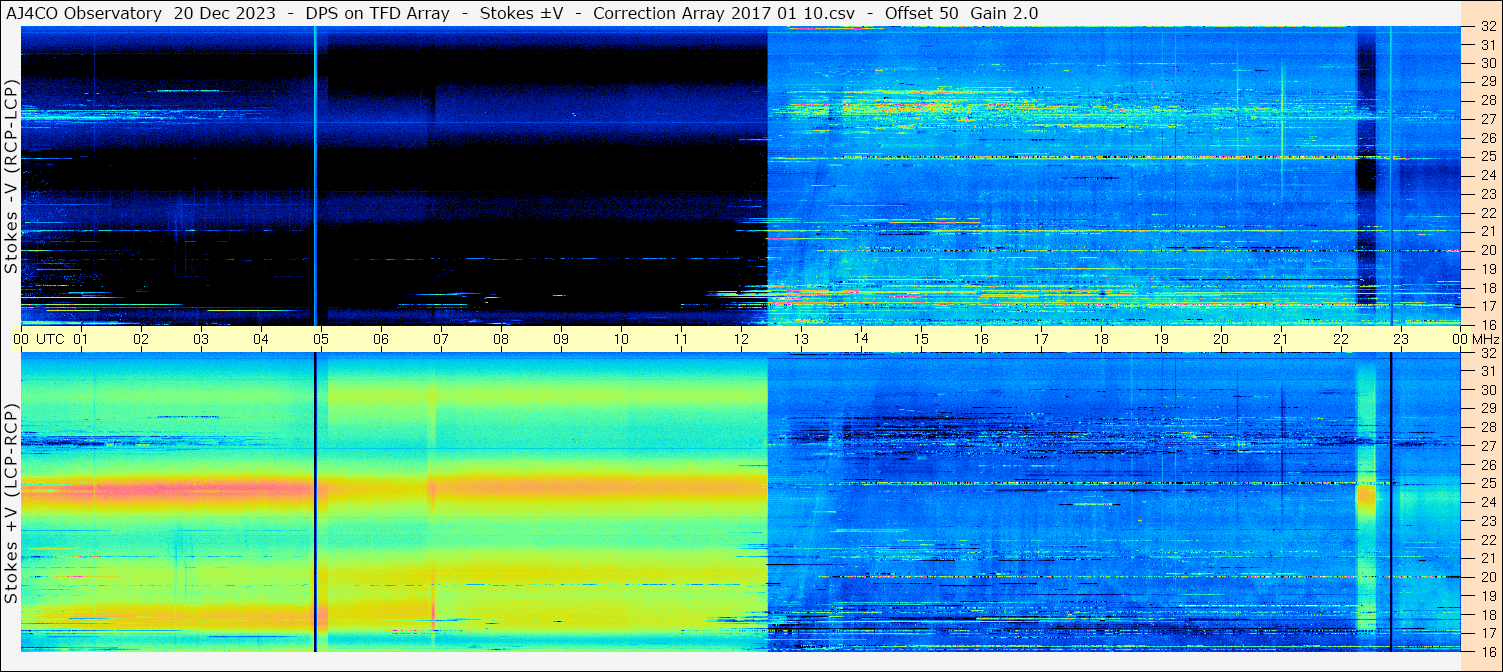Select 'Correction Array 2017 01 10.csv' filename text
This screenshot has height=672, width=1503.
[x=725, y=13]
